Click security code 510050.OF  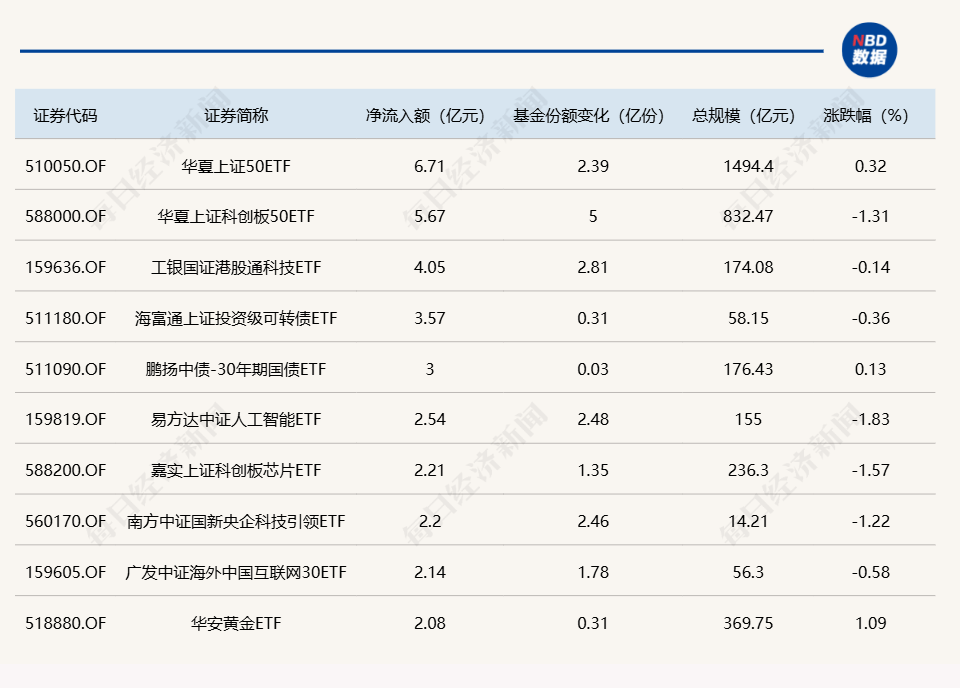click(x=66, y=166)
